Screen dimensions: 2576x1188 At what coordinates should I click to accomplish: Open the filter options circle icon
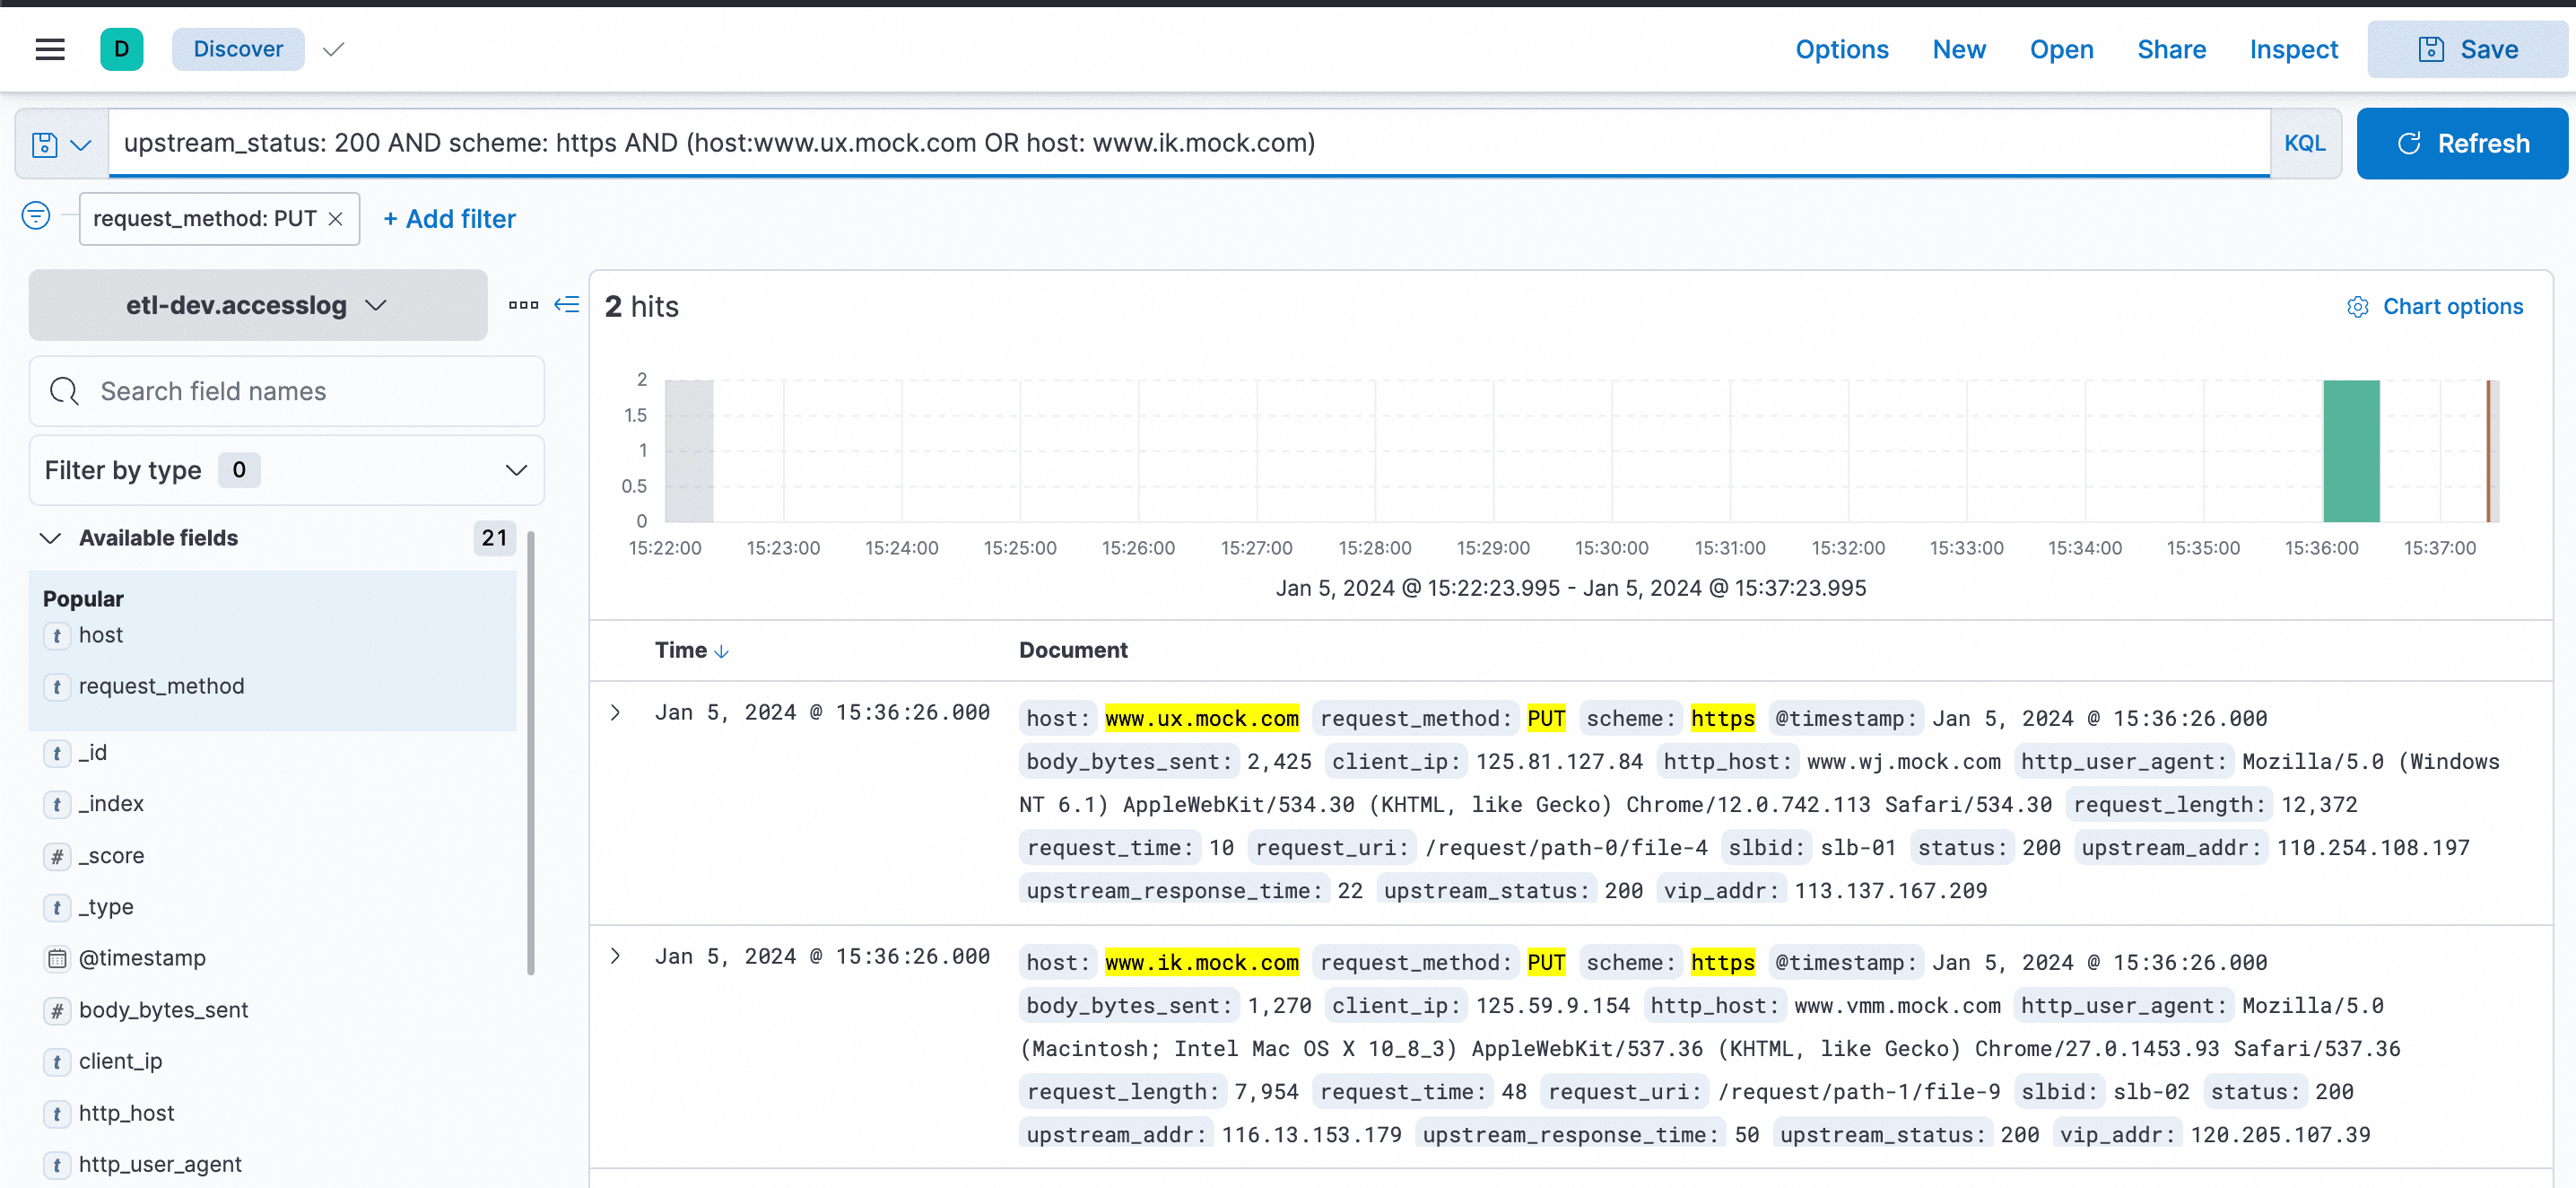point(36,216)
